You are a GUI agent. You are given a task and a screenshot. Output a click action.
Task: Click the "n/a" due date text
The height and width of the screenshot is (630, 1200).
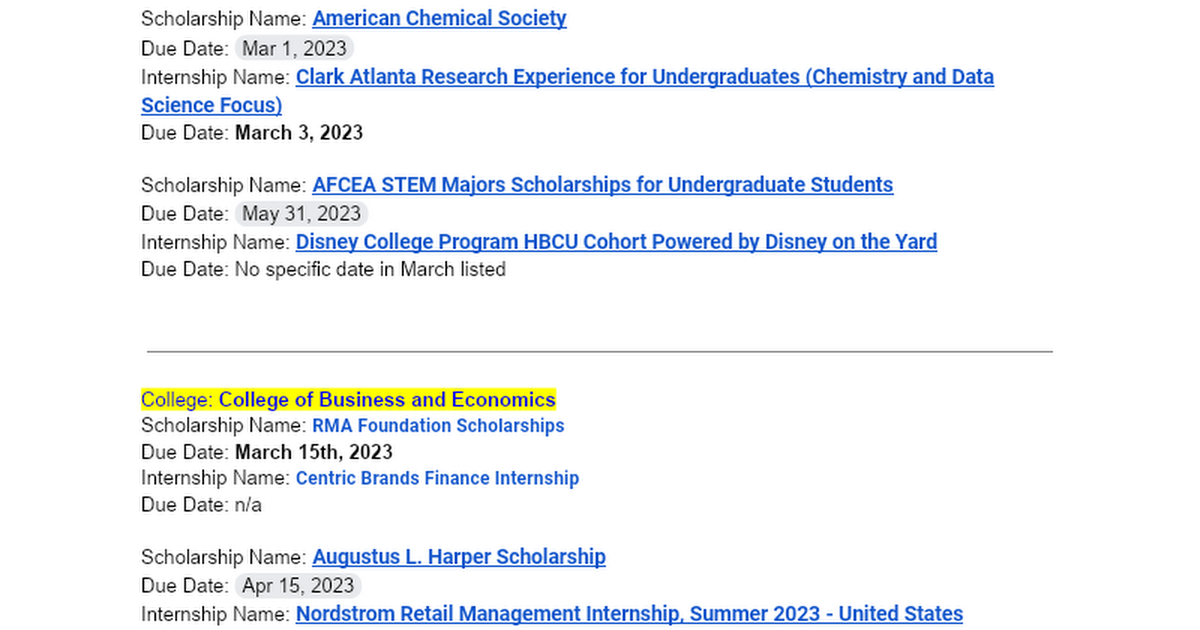pyautogui.click(x=248, y=505)
